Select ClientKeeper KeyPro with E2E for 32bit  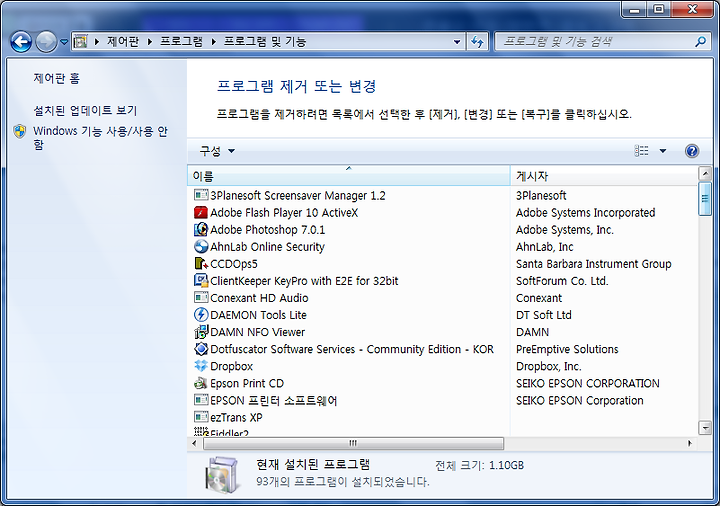pos(304,281)
